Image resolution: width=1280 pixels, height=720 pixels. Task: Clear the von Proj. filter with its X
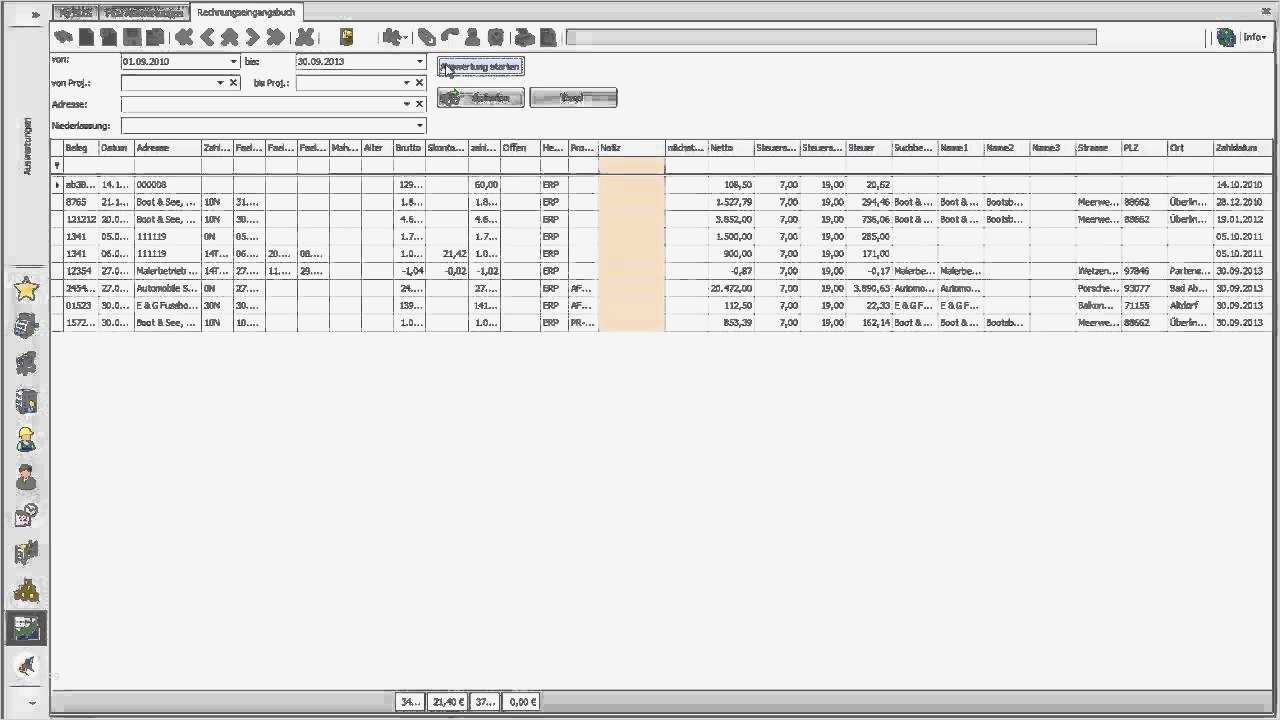coord(233,82)
